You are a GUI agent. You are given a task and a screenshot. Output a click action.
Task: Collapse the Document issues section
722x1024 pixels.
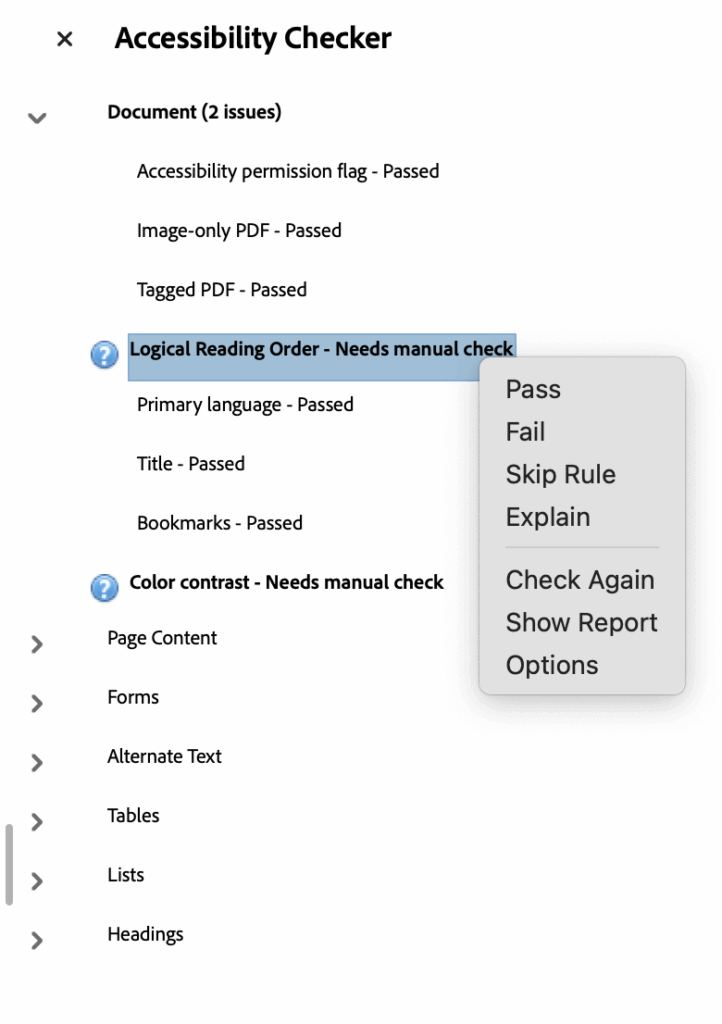click(36, 118)
